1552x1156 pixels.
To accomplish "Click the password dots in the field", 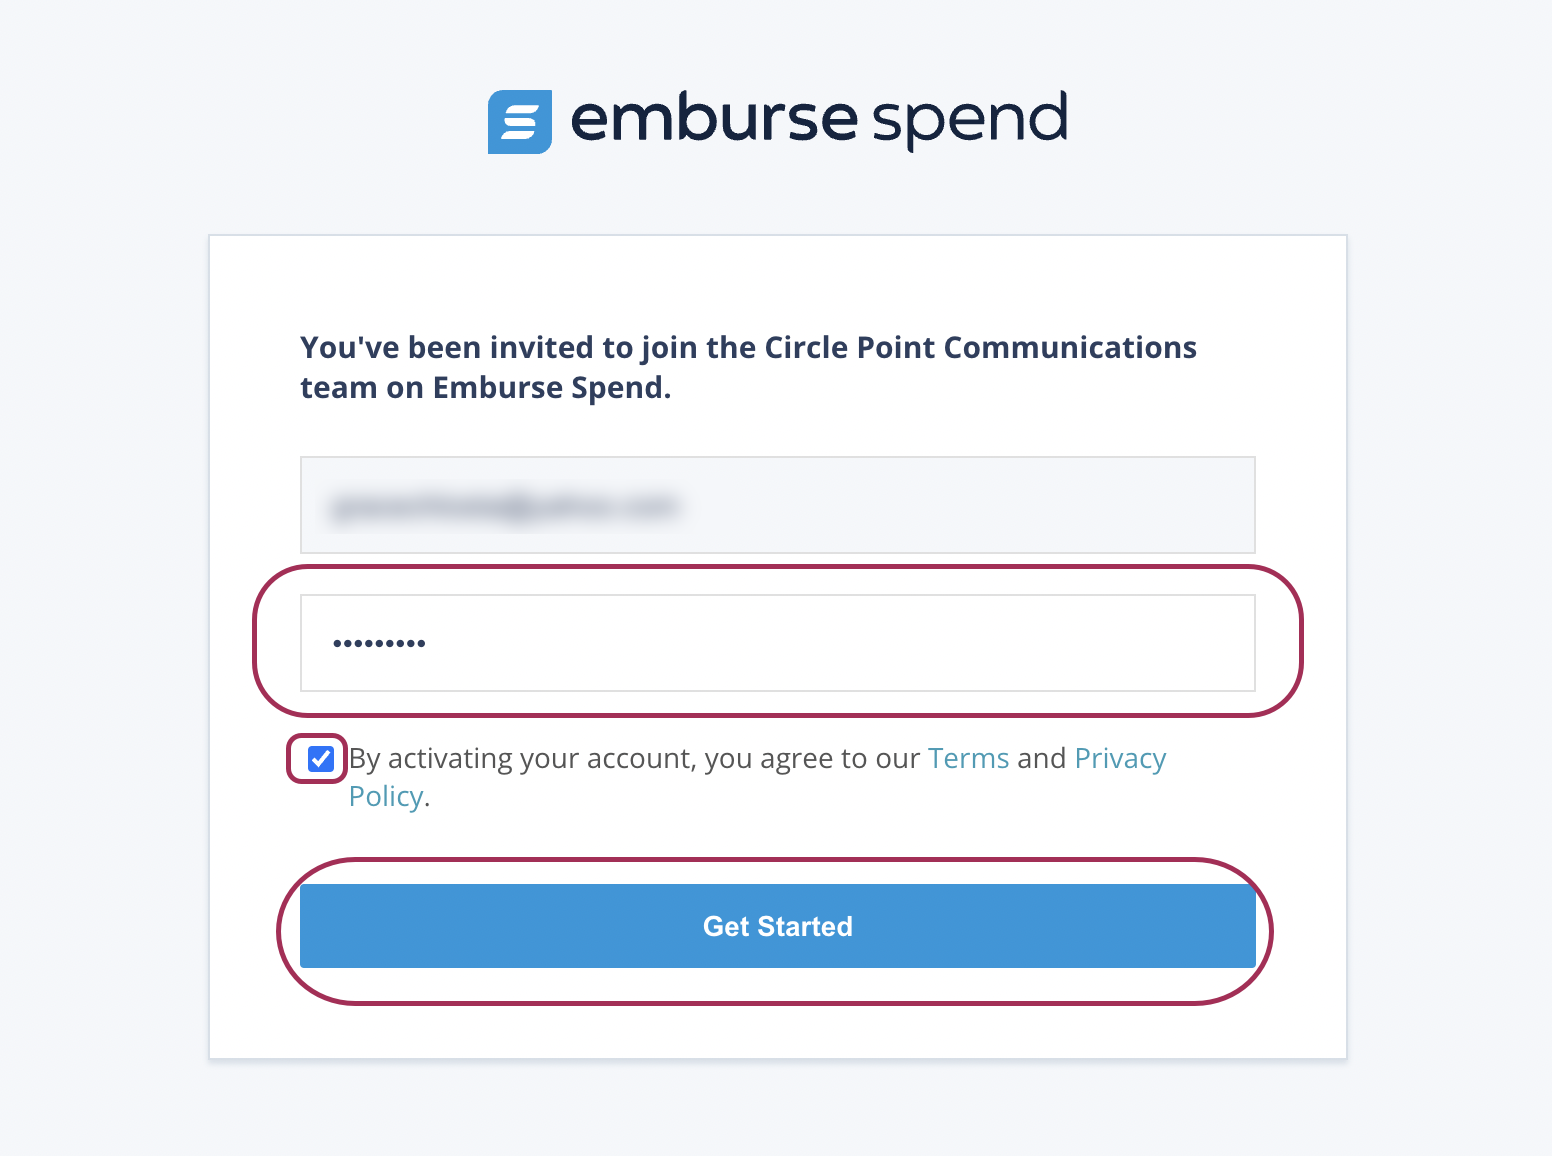I will tap(379, 644).
